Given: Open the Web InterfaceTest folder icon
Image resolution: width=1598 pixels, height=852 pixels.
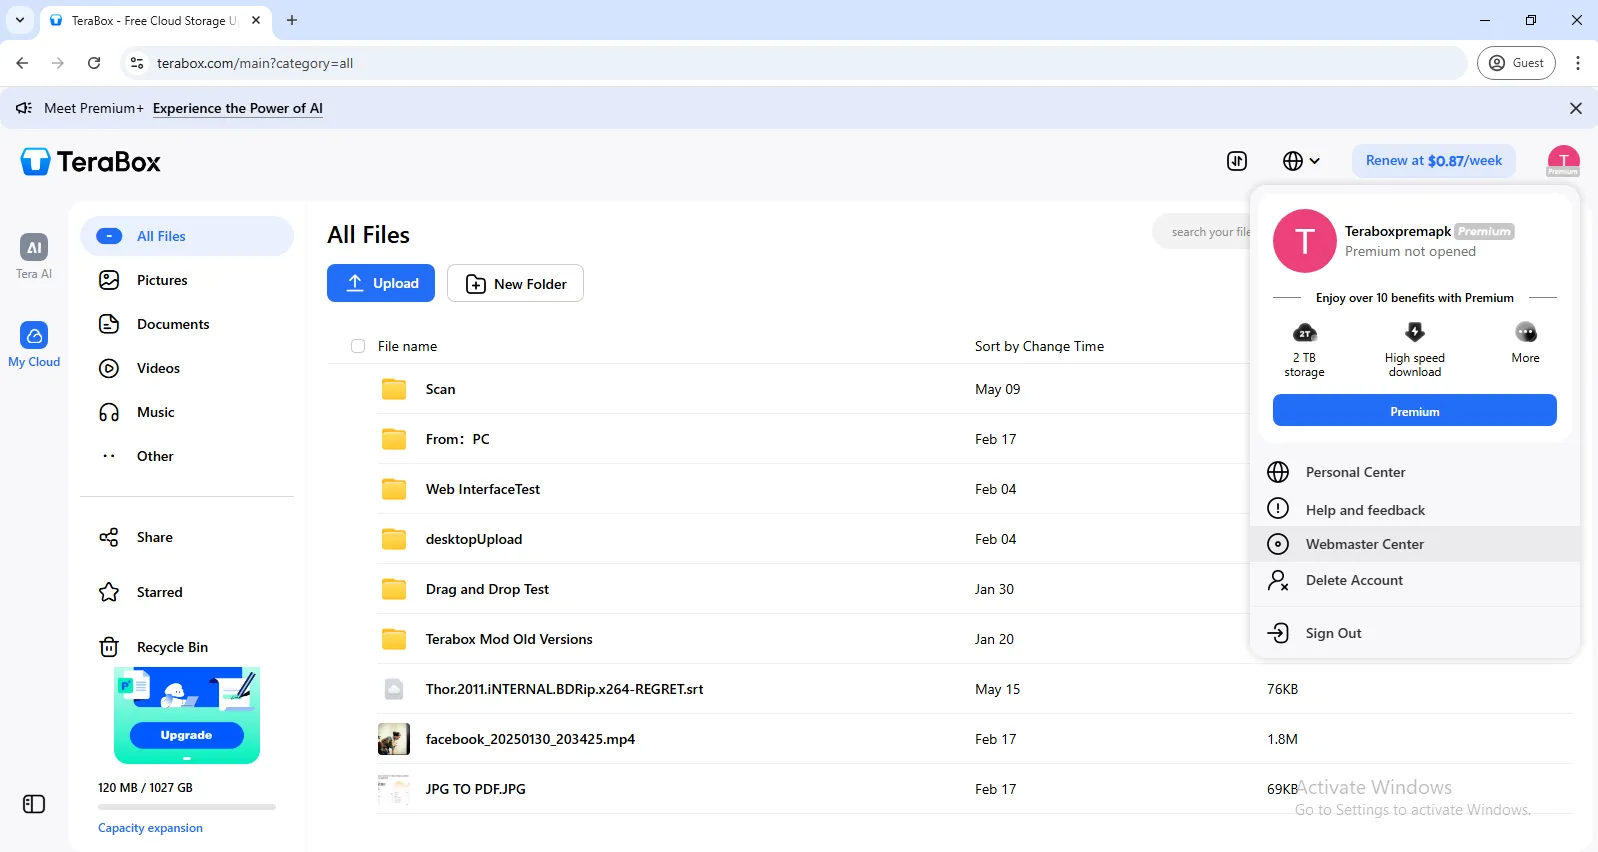Looking at the screenshot, I should pos(394,489).
